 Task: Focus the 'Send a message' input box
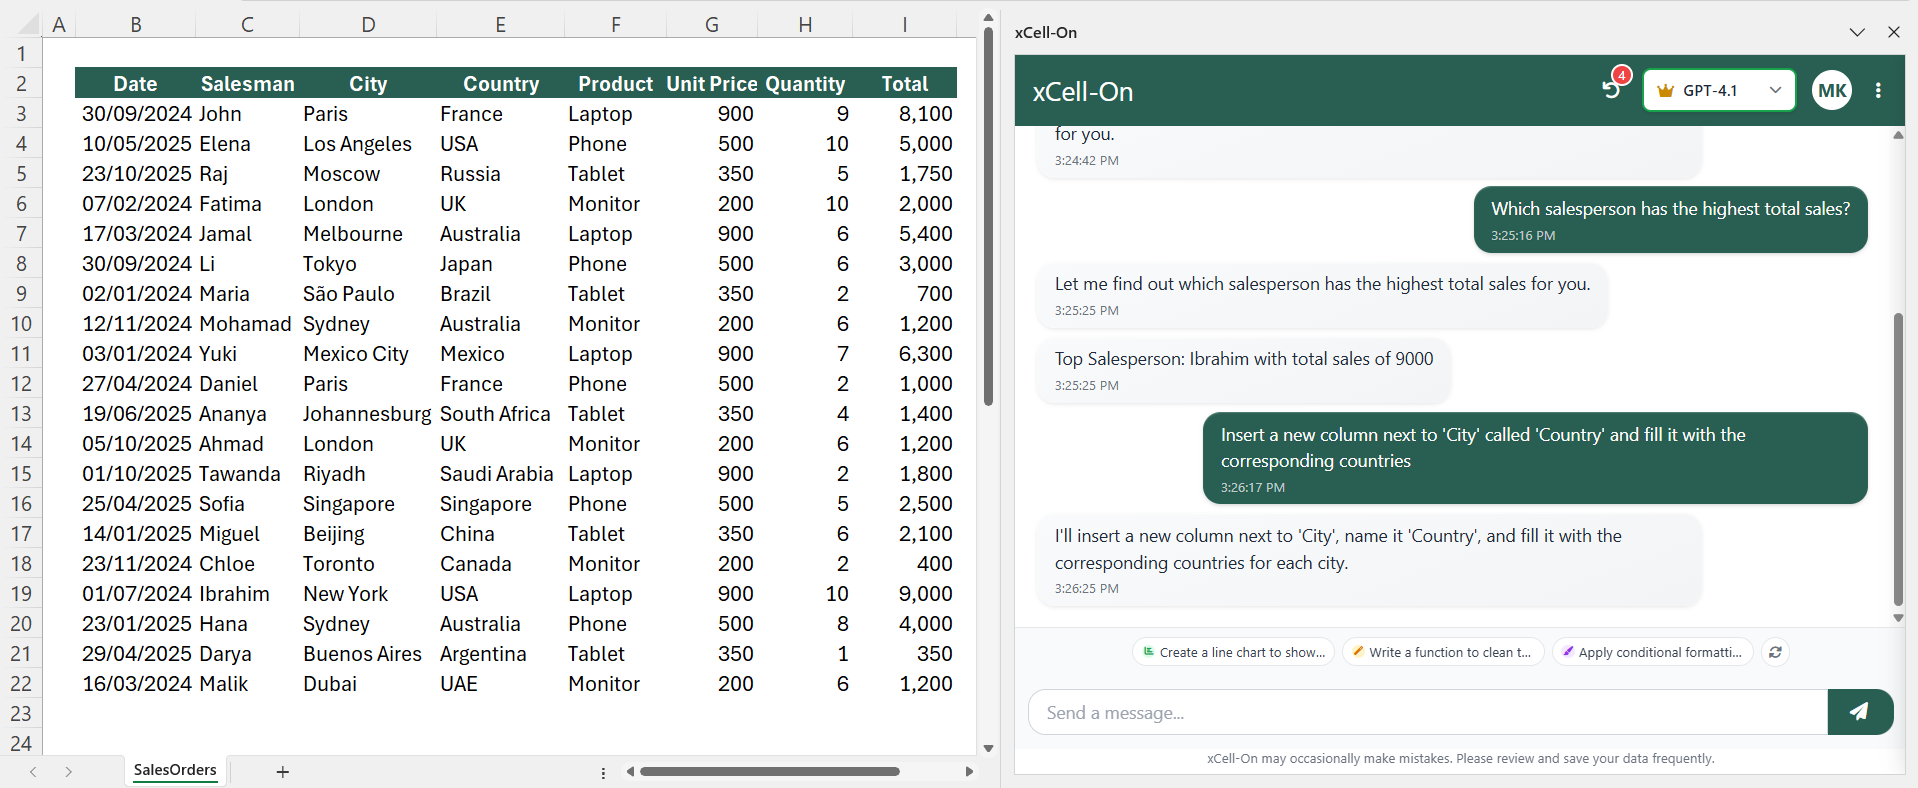coord(1427,713)
